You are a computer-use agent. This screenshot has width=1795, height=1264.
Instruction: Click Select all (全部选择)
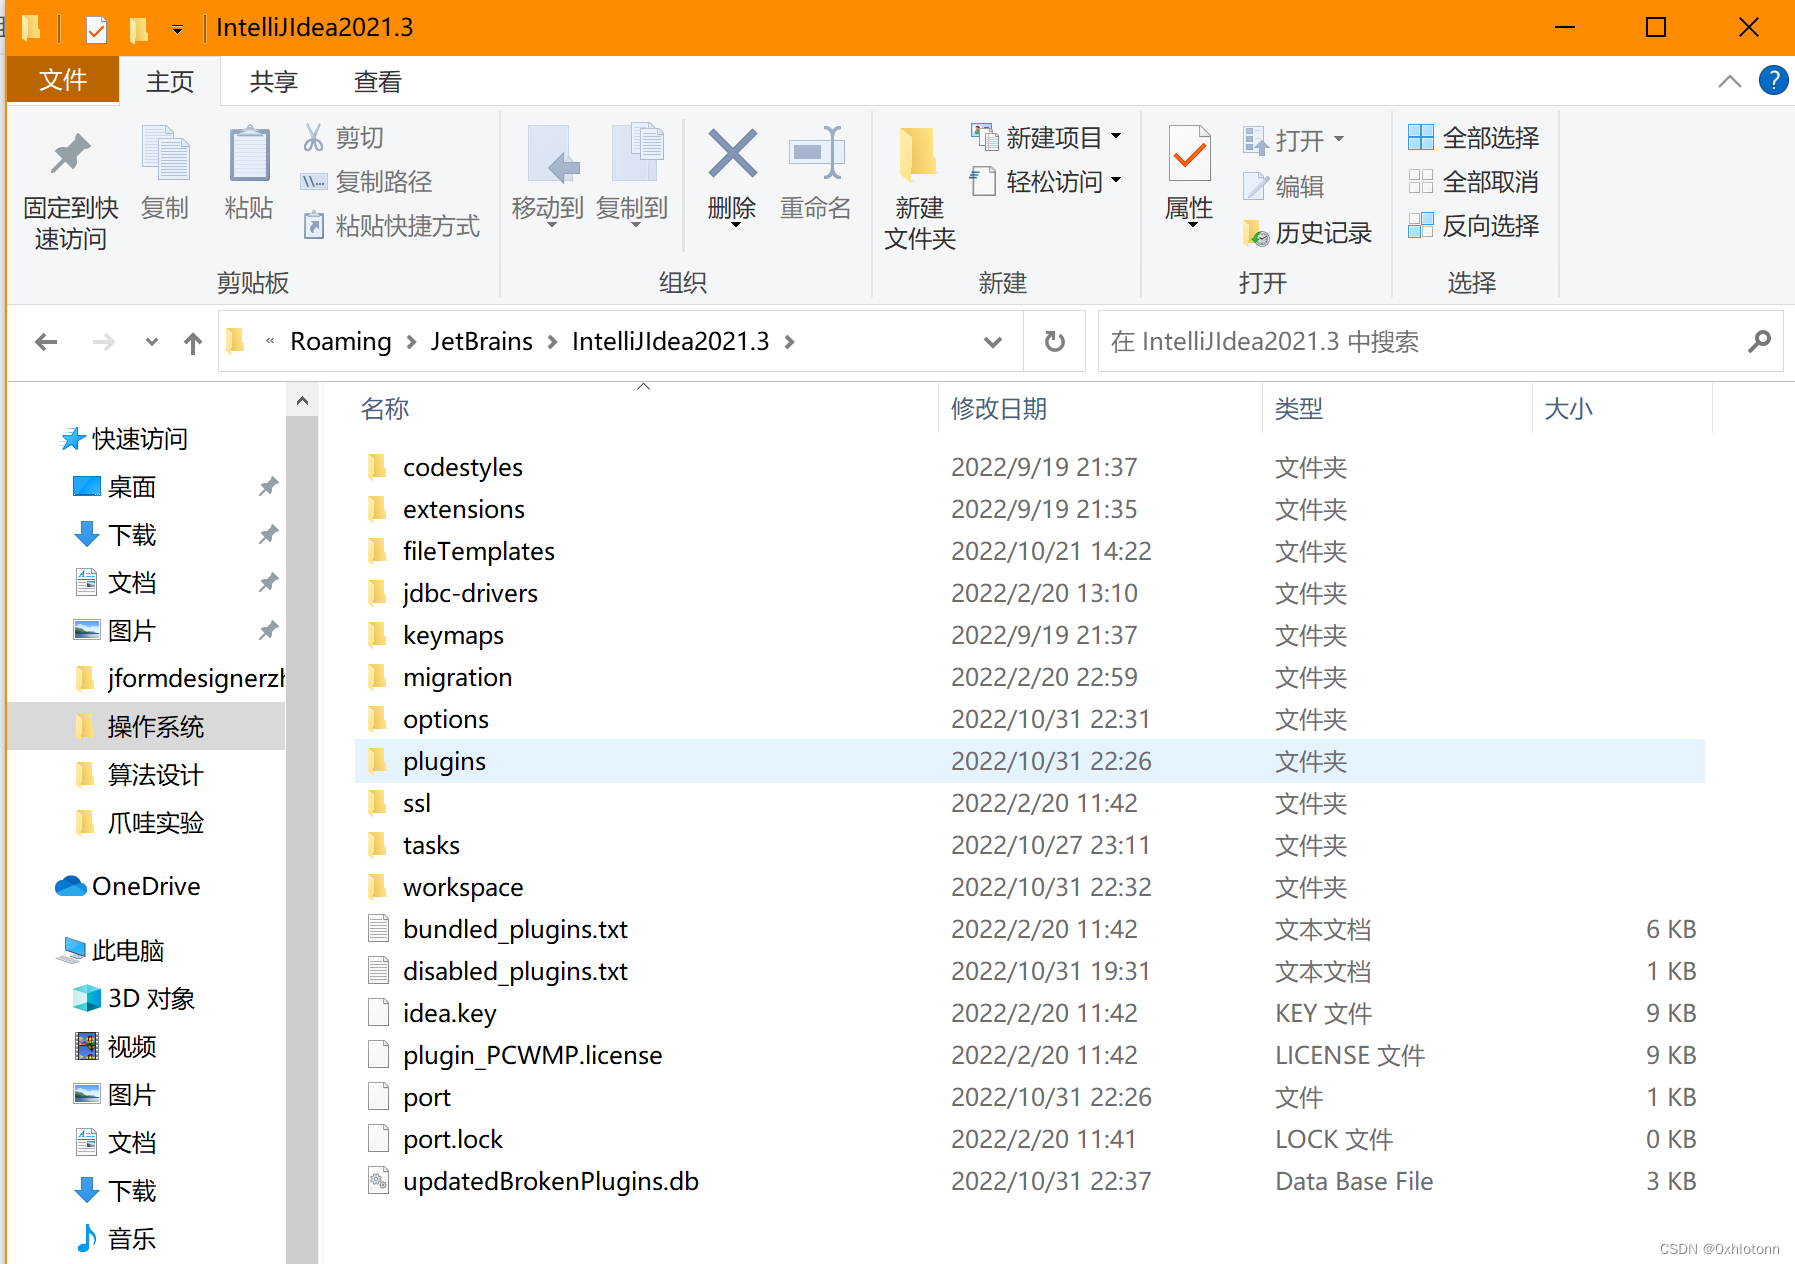click(x=1474, y=137)
